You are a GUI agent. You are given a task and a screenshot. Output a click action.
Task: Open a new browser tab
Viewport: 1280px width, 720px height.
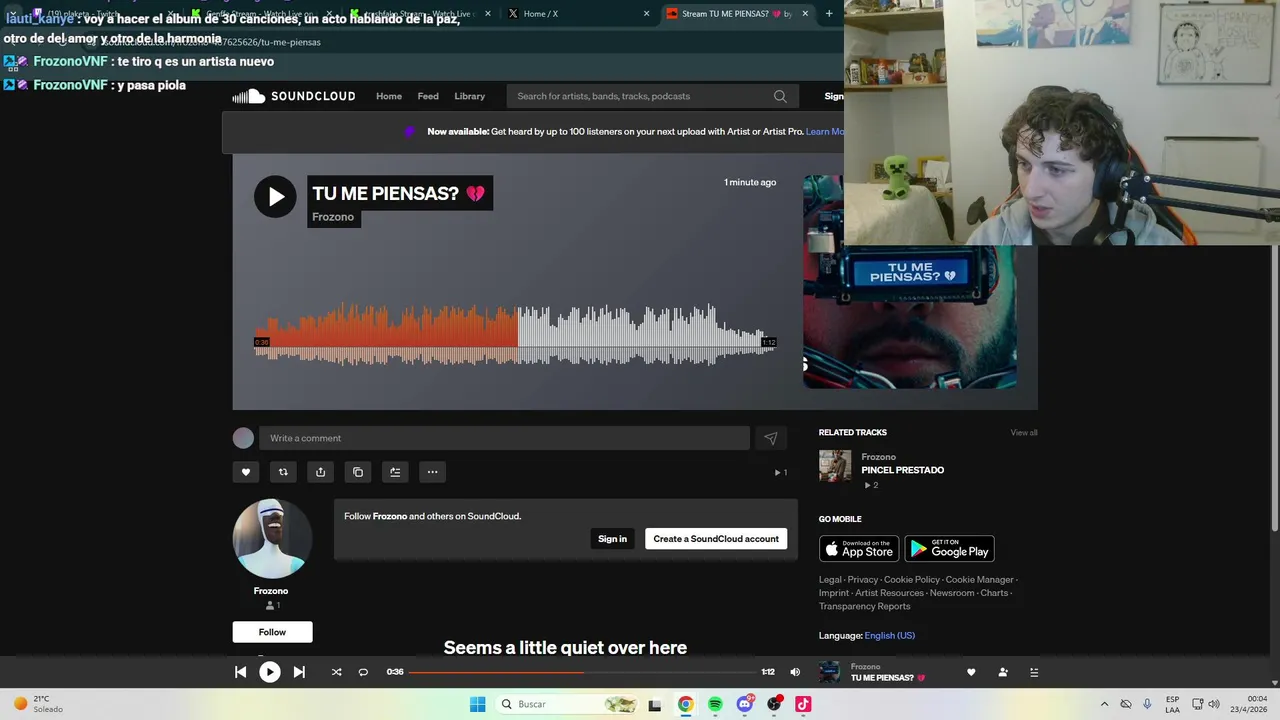[x=829, y=13]
